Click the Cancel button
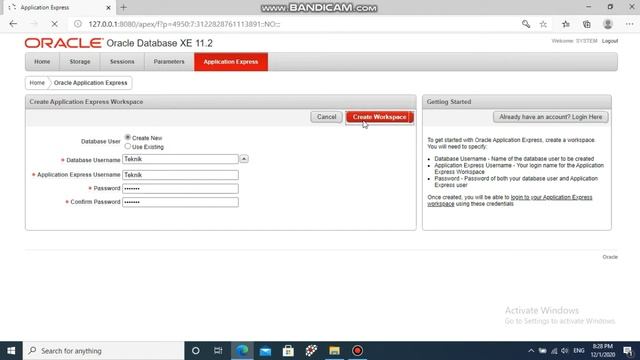The height and width of the screenshot is (360, 640). point(327,117)
